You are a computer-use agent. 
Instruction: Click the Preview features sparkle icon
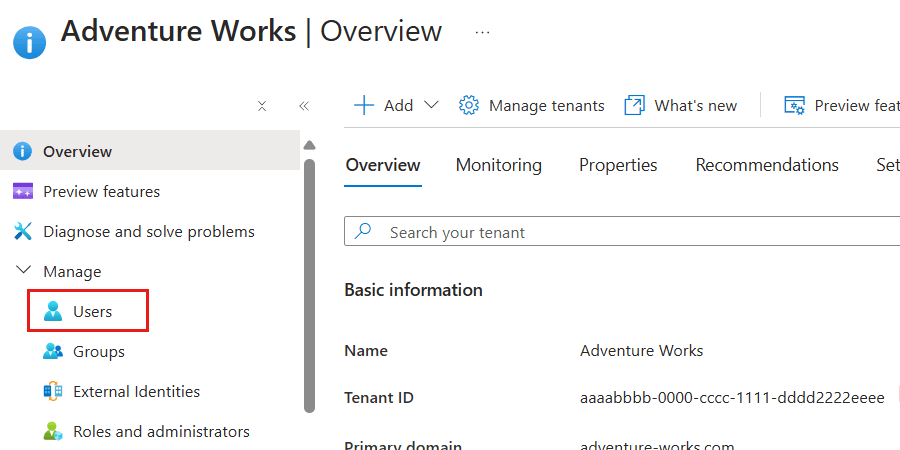pos(24,192)
